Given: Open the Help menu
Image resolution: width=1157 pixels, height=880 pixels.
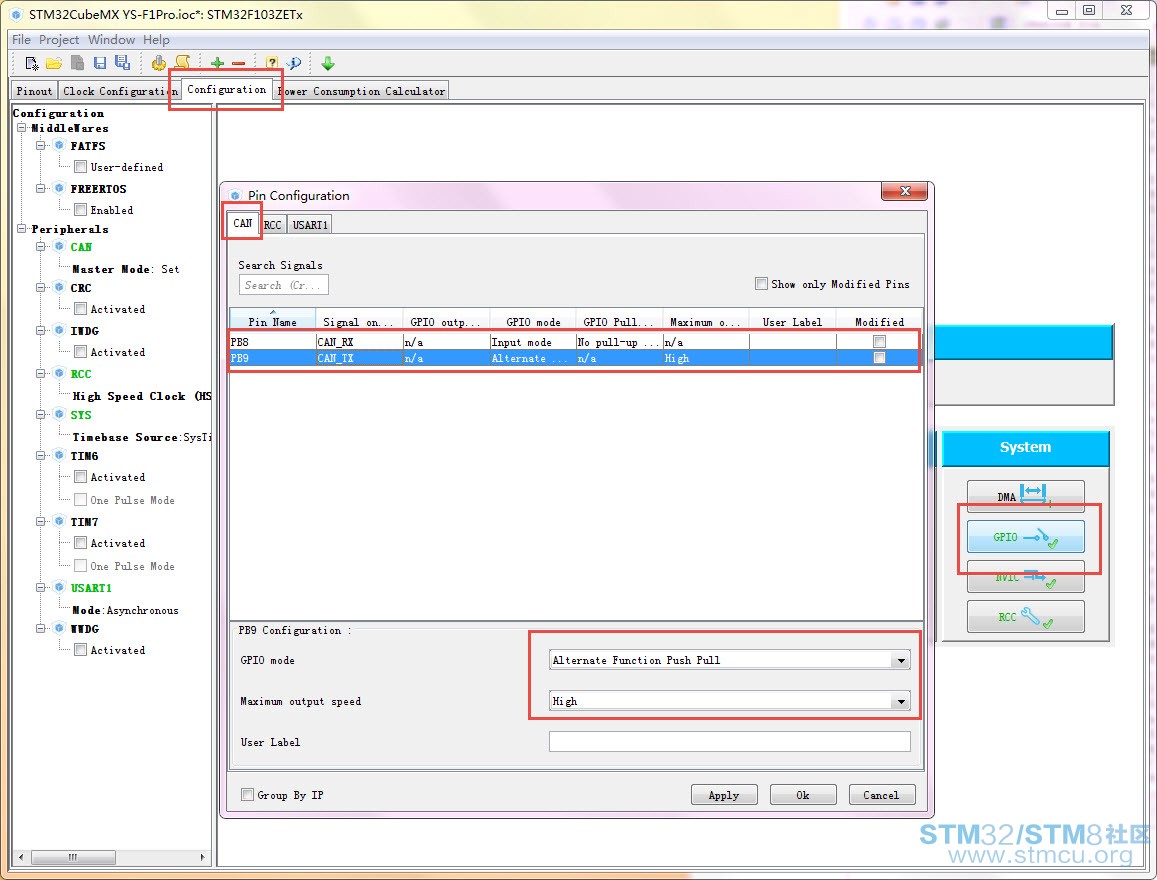Looking at the screenshot, I should [156, 39].
